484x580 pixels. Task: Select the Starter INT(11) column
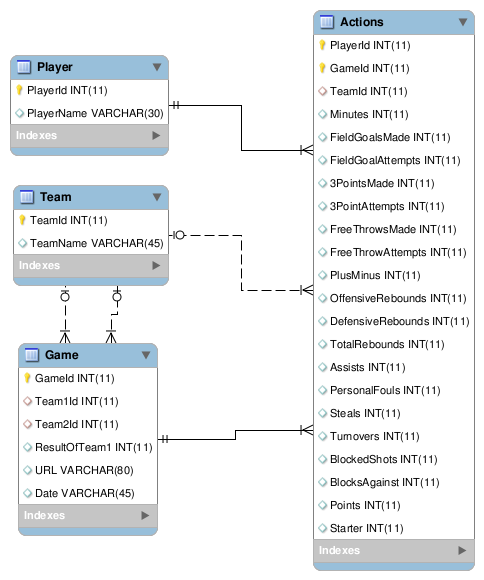[x=394, y=528]
